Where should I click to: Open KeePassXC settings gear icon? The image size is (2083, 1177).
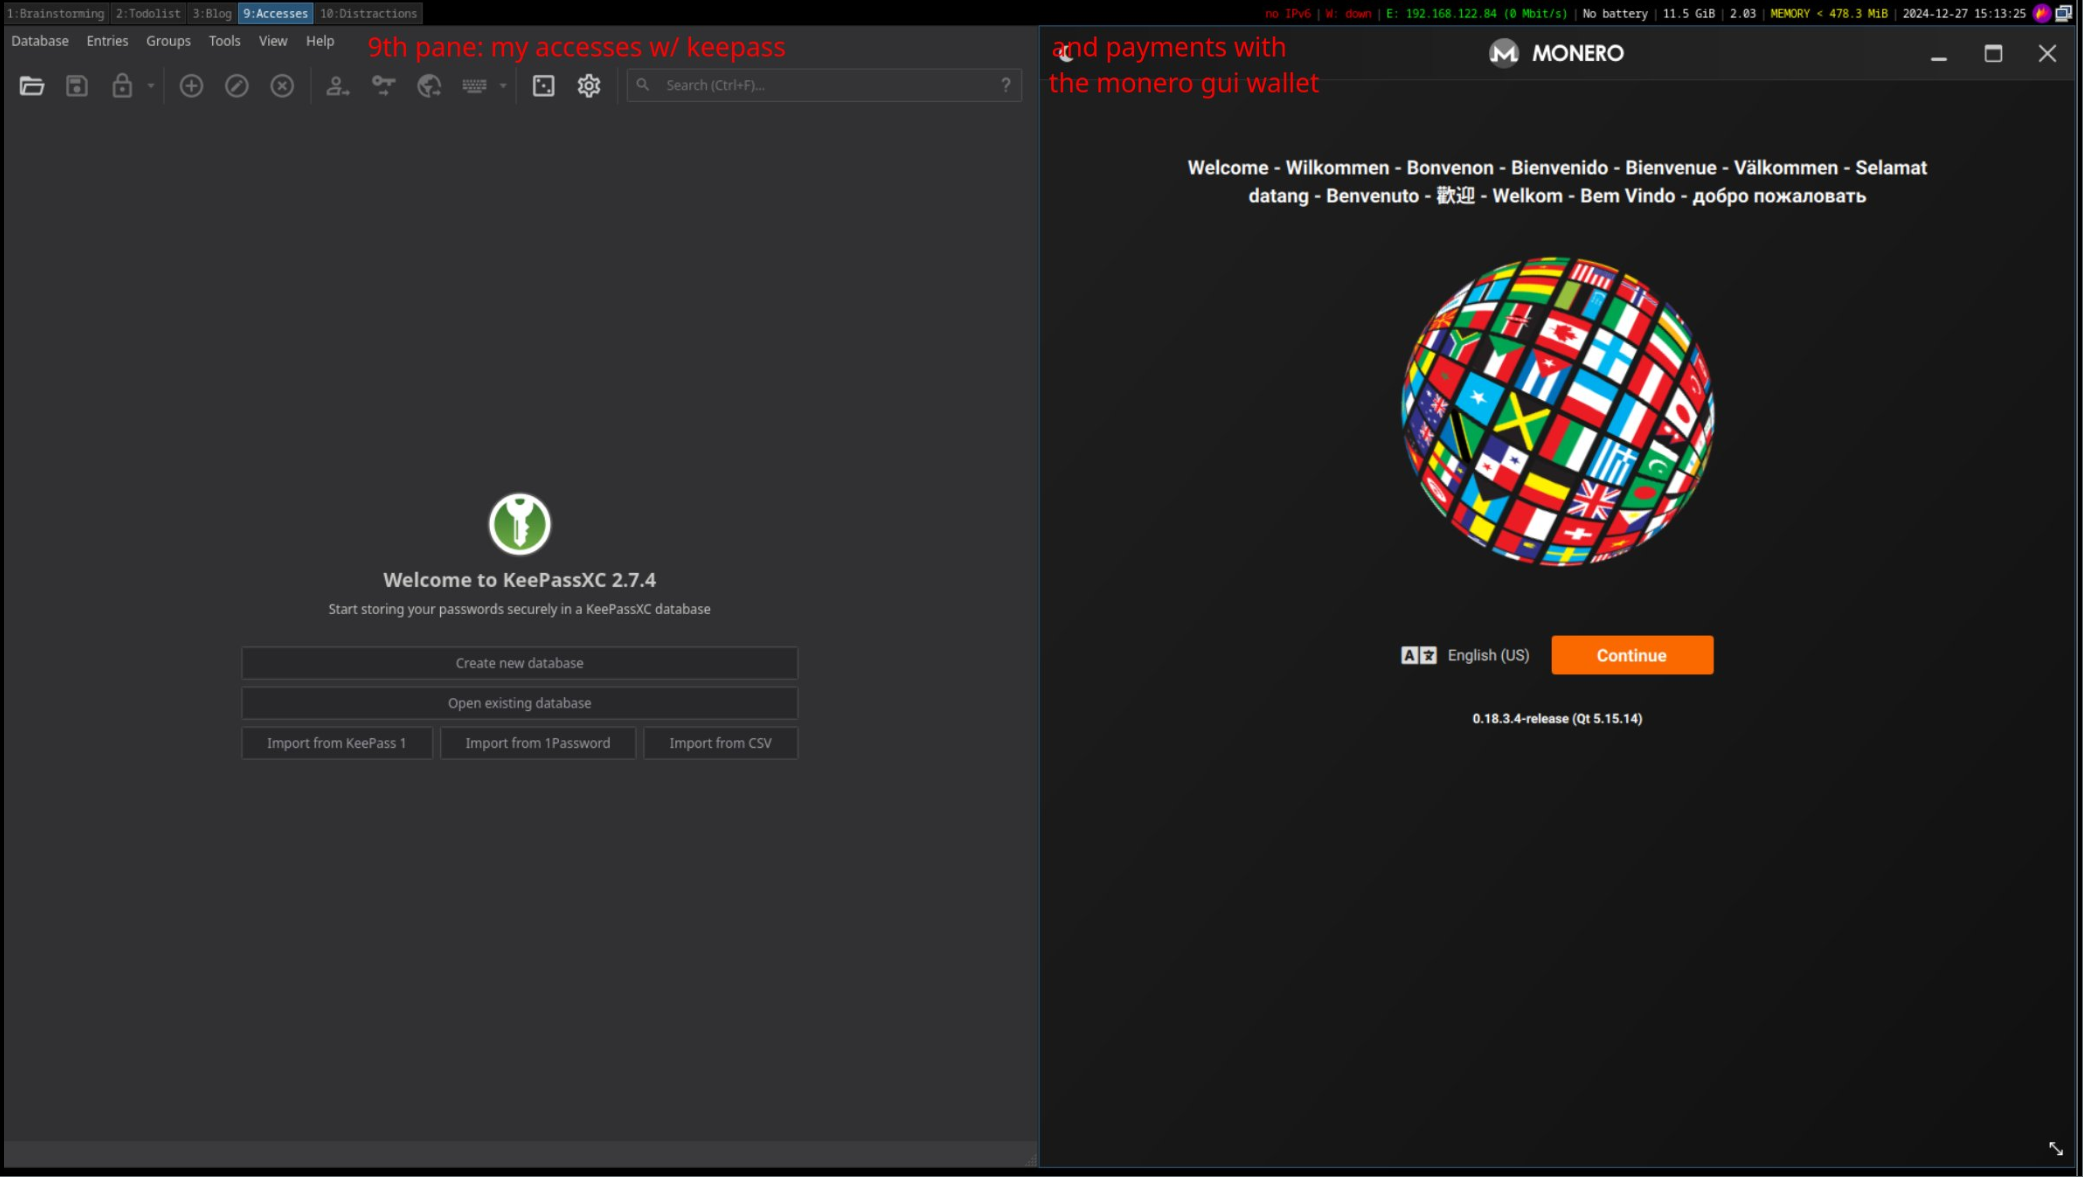pyautogui.click(x=589, y=86)
